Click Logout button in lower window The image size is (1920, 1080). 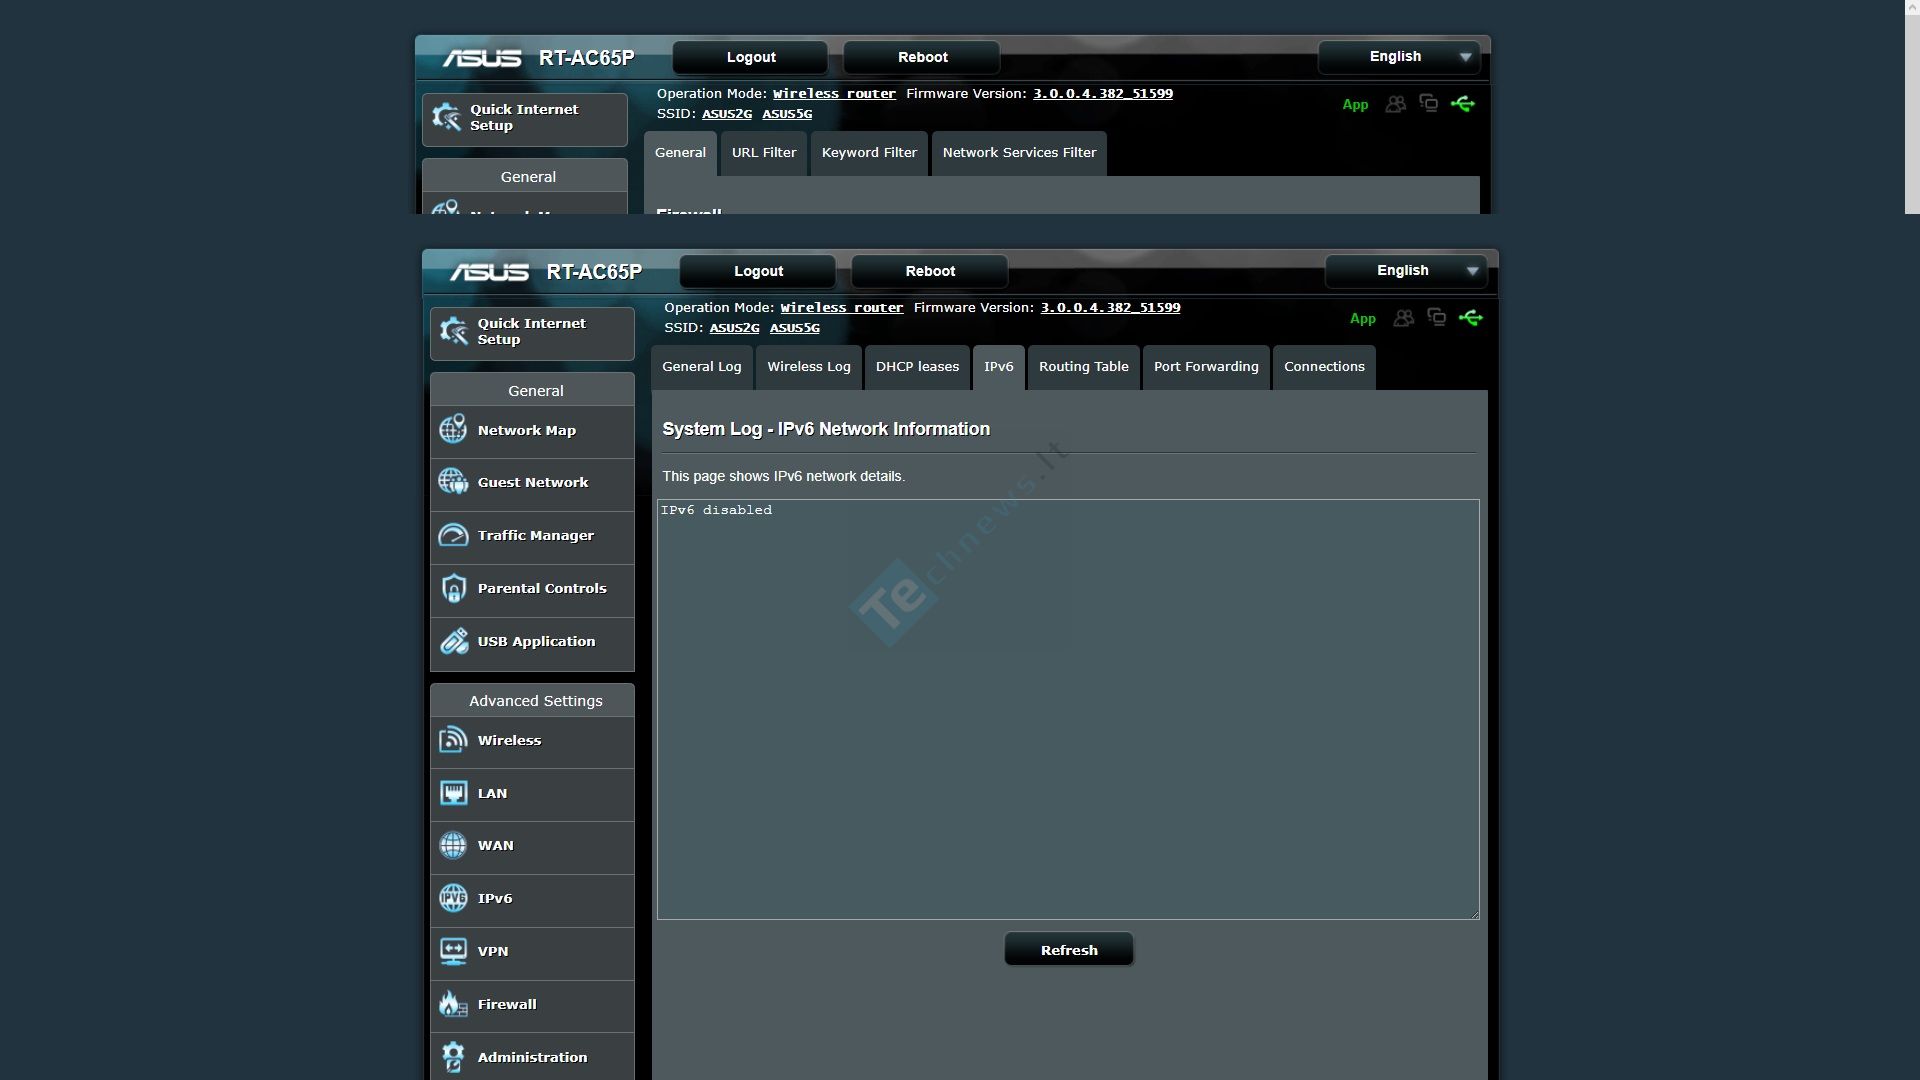[x=758, y=271]
